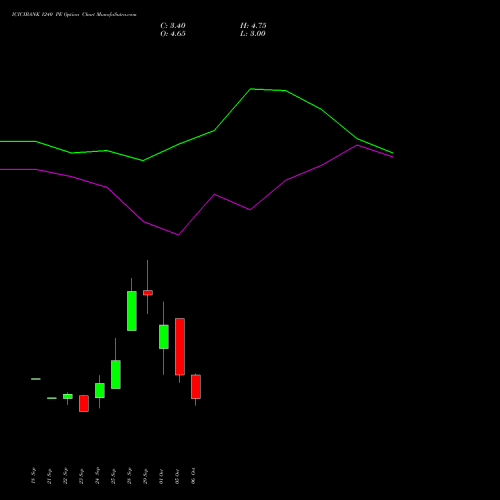500x500 pixels.
Task: Select the high value H: 4.75
Action: pyautogui.click(x=253, y=26)
